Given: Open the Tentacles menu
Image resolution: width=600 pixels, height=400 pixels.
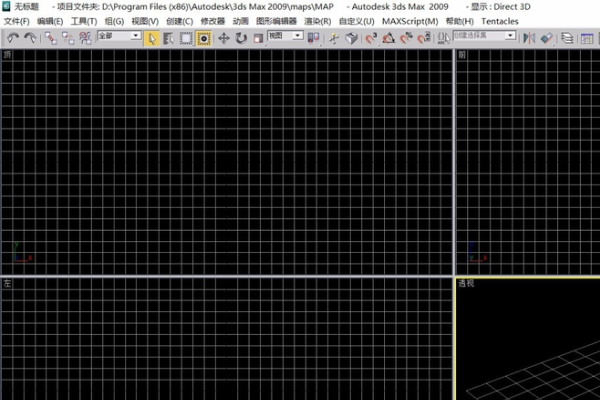Looking at the screenshot, I should click(500, 21).
